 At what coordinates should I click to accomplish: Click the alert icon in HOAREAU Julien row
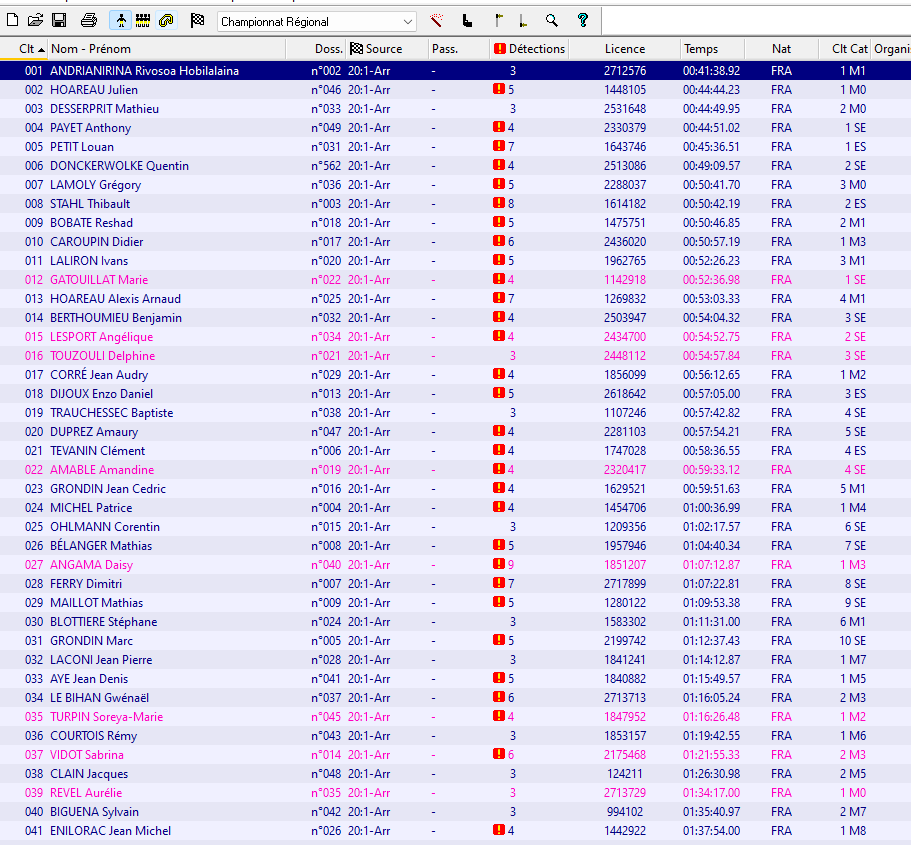click(x=498, y=89)
